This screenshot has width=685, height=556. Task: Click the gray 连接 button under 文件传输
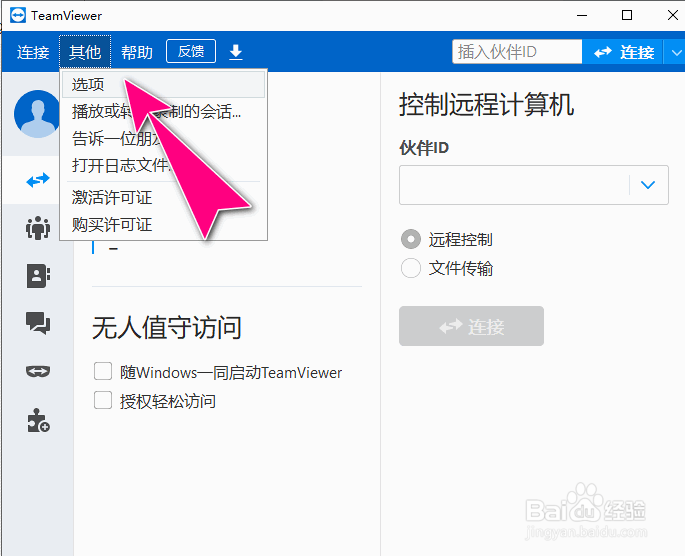coord(471,326)
